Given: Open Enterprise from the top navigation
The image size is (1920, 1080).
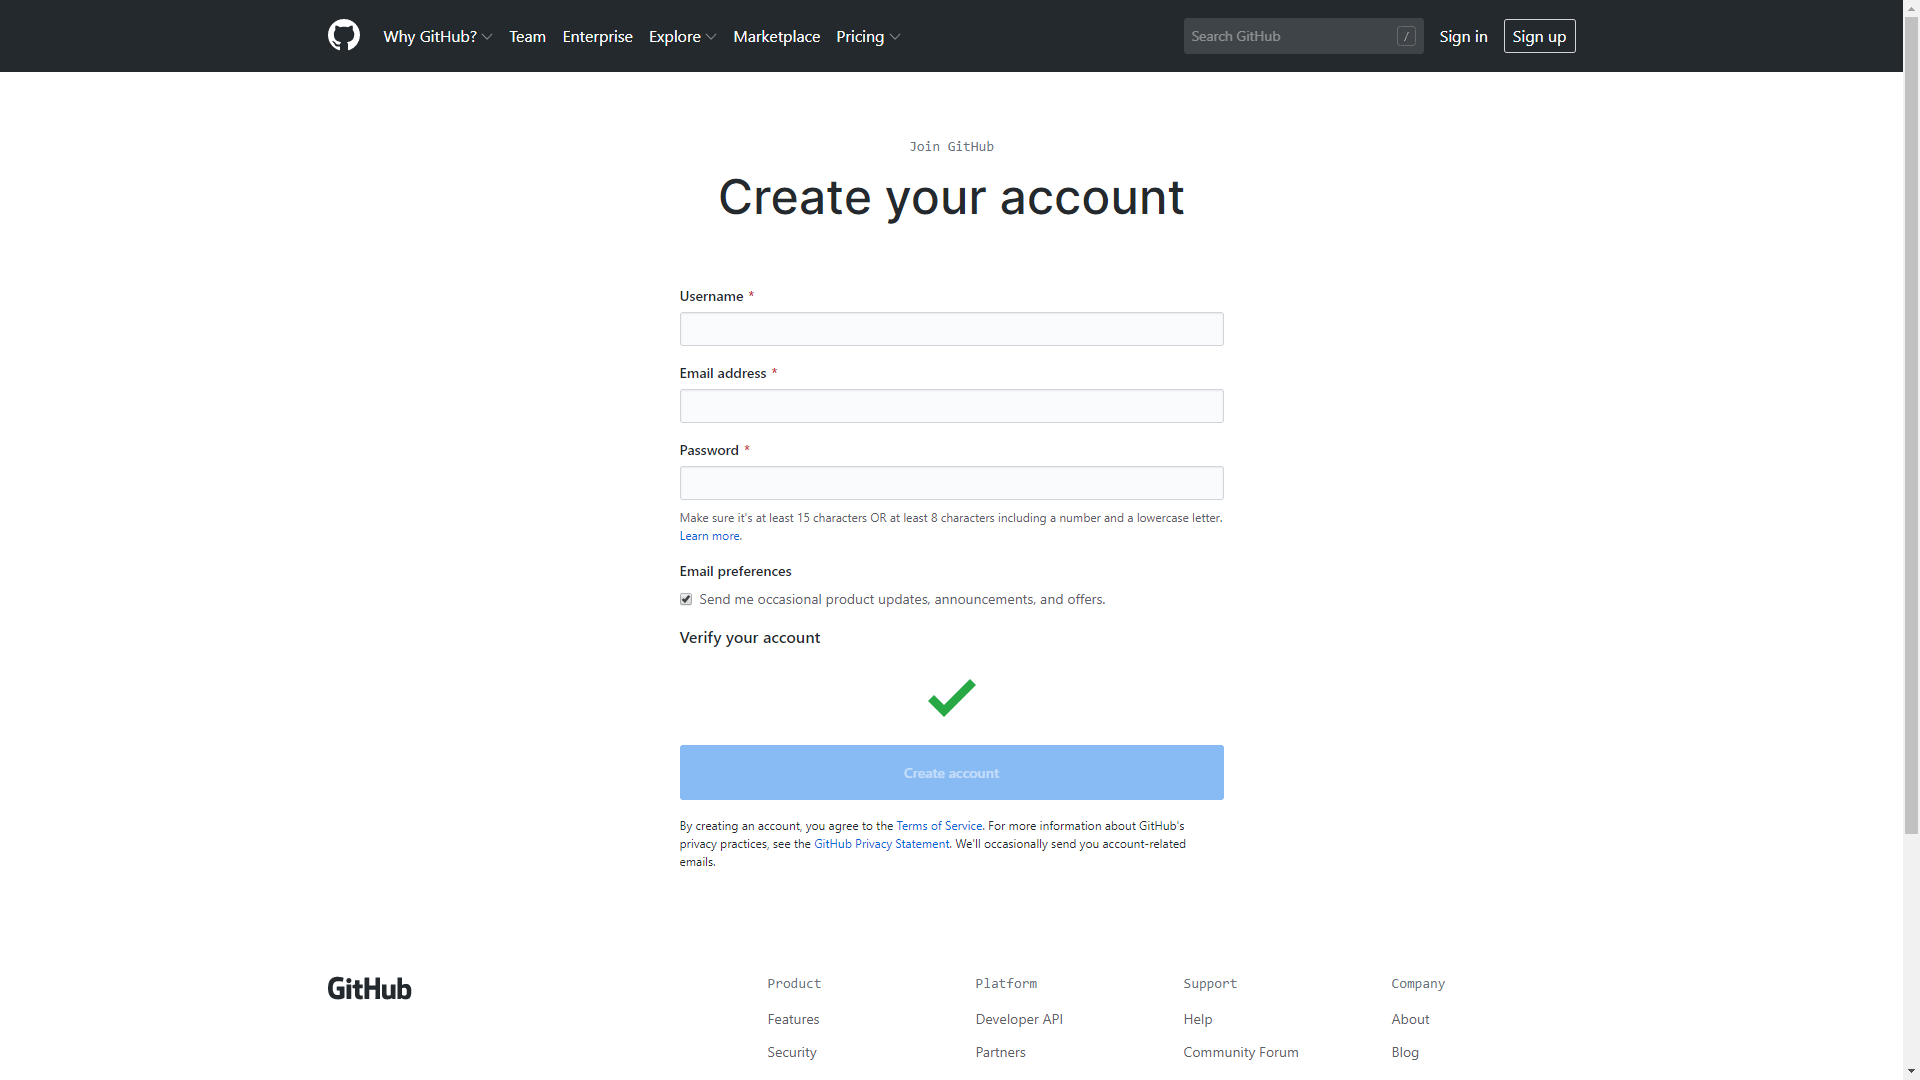Looking at the screenshot, I should (x=597, y=36).
